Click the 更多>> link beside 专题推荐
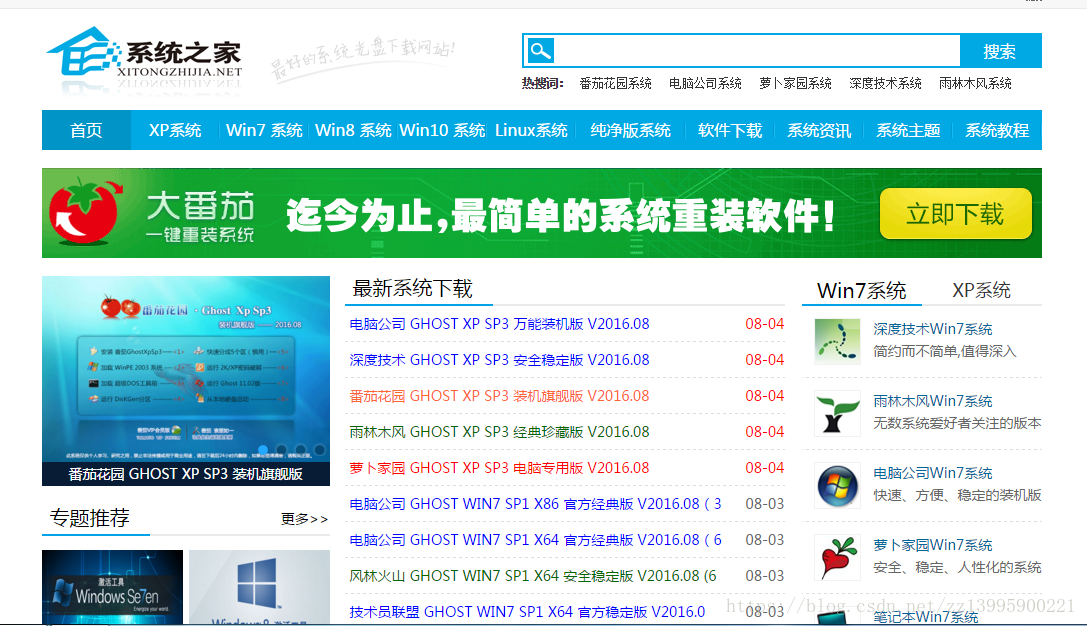 pyautogui.click(x=304, y=519)
